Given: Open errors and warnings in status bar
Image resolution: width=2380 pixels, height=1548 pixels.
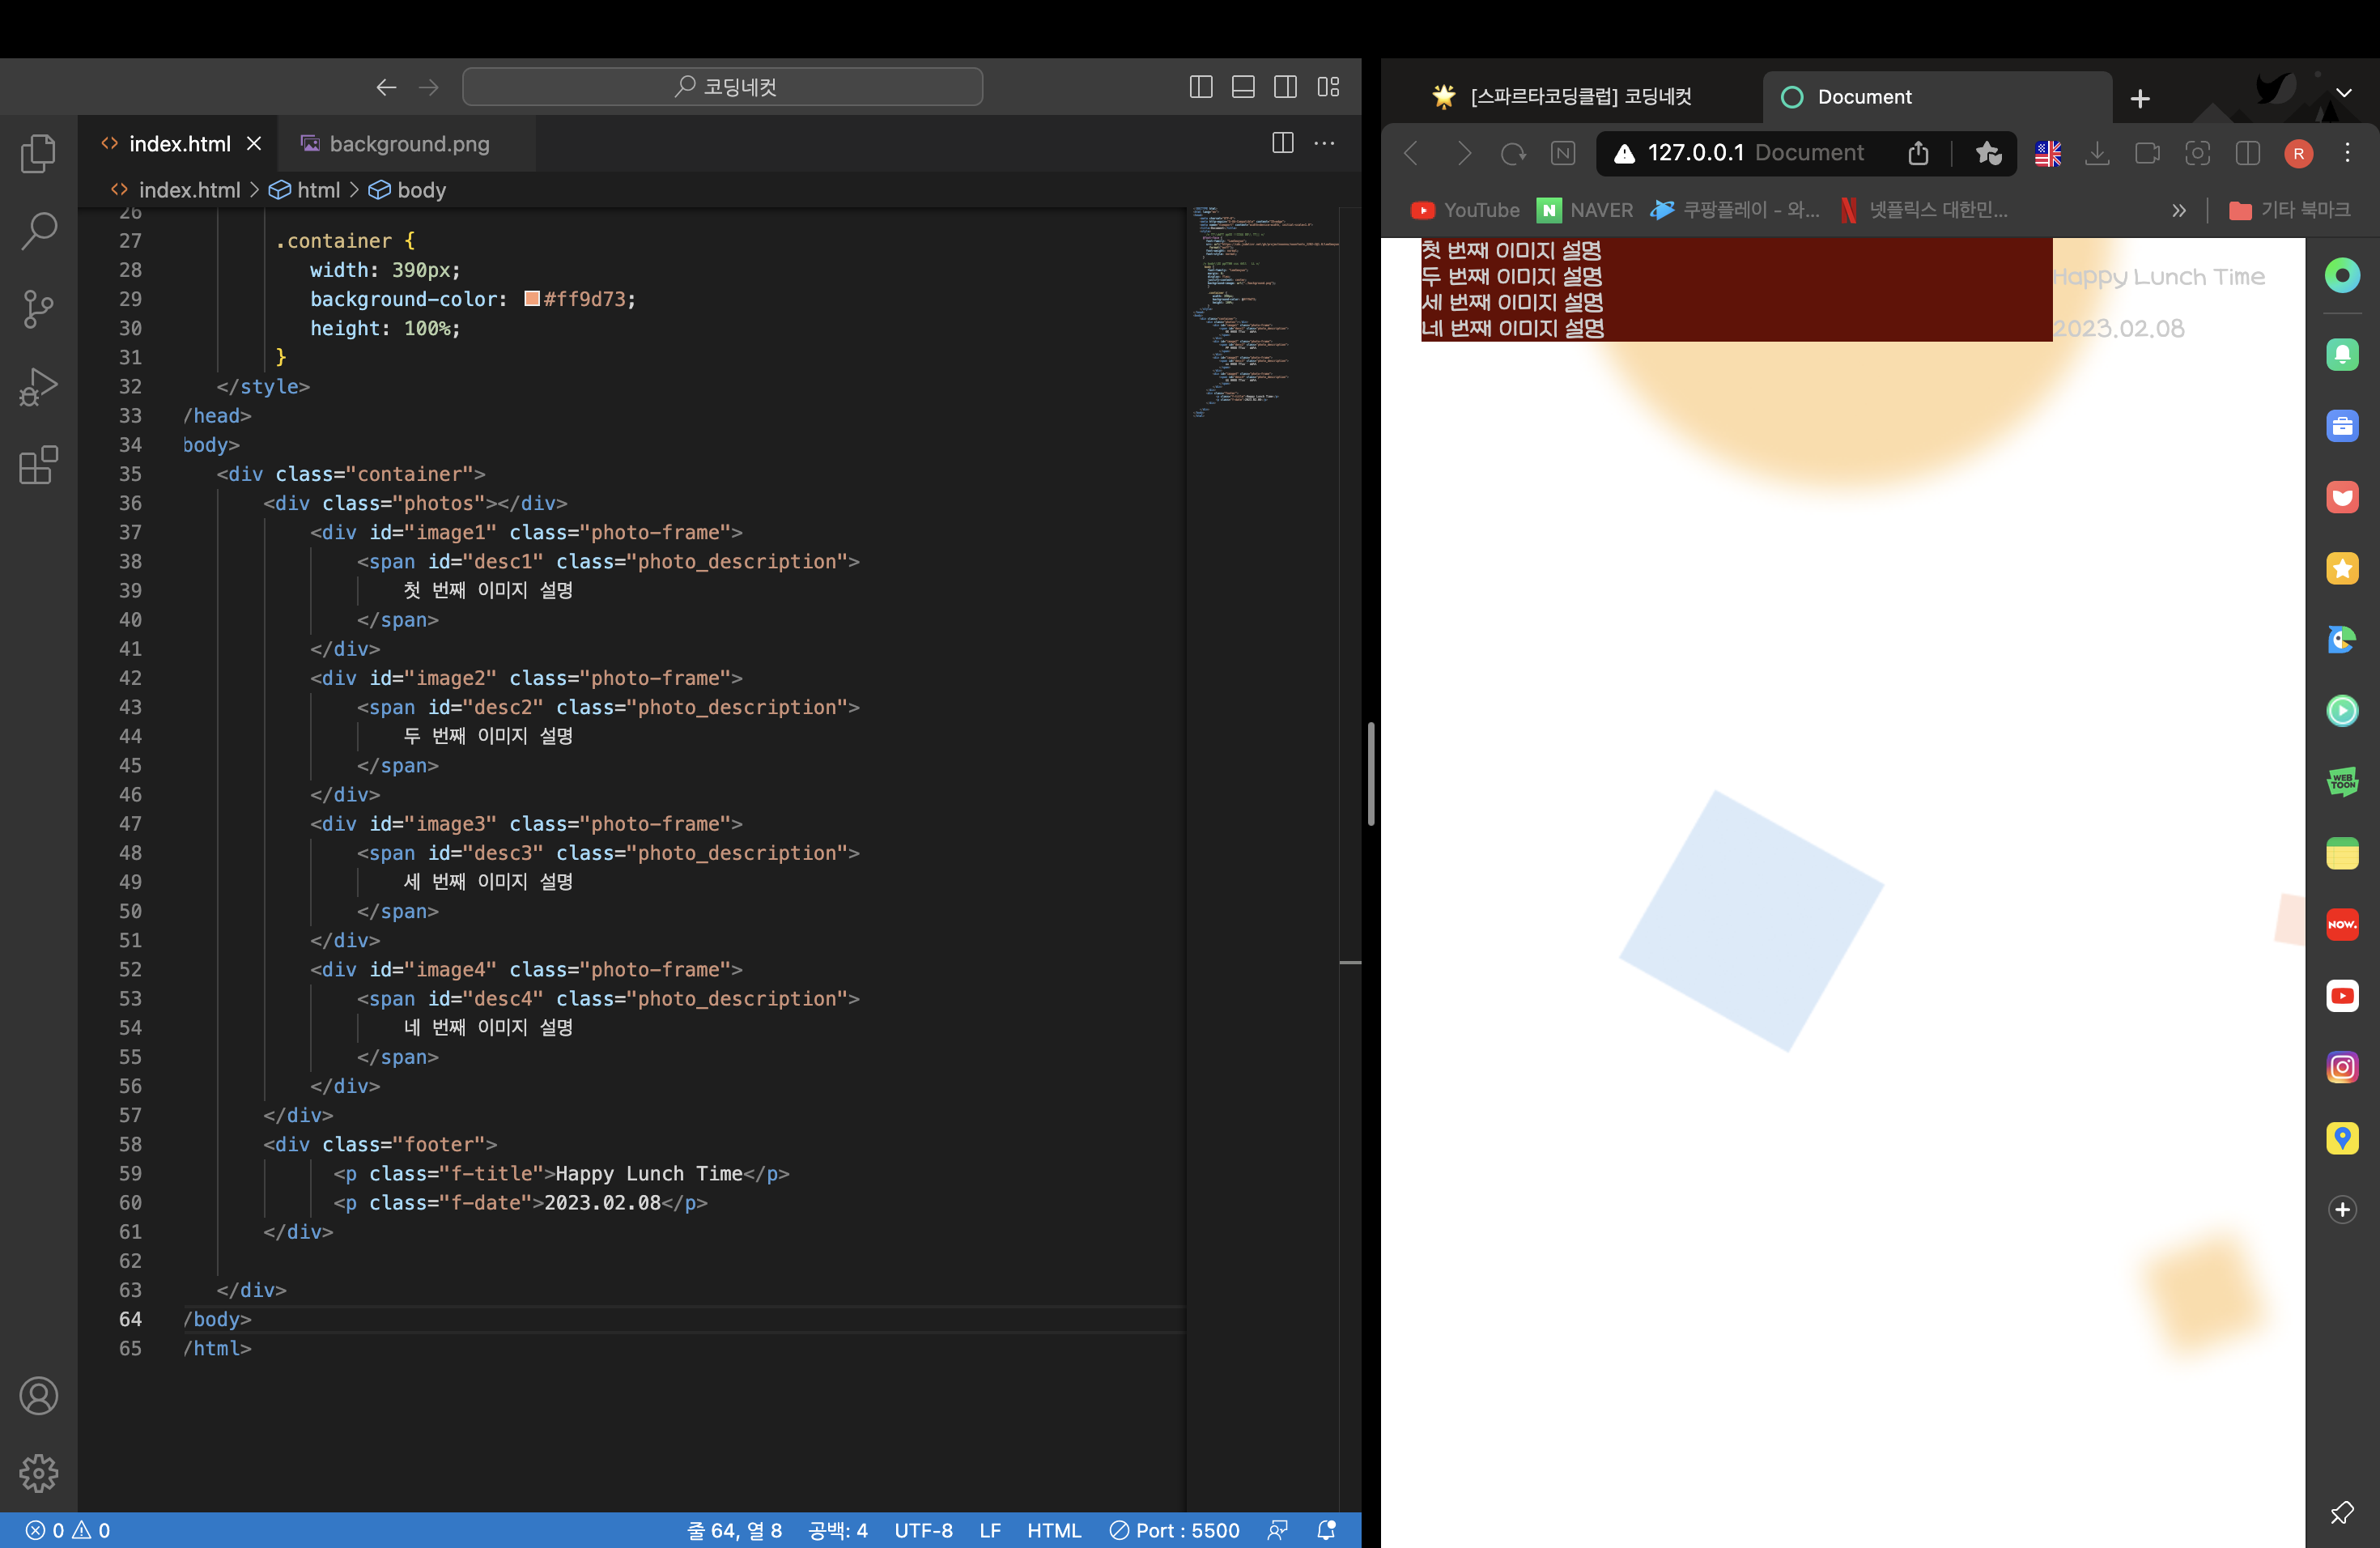Looking at the screenshot, I should [x=68, y=1530].
